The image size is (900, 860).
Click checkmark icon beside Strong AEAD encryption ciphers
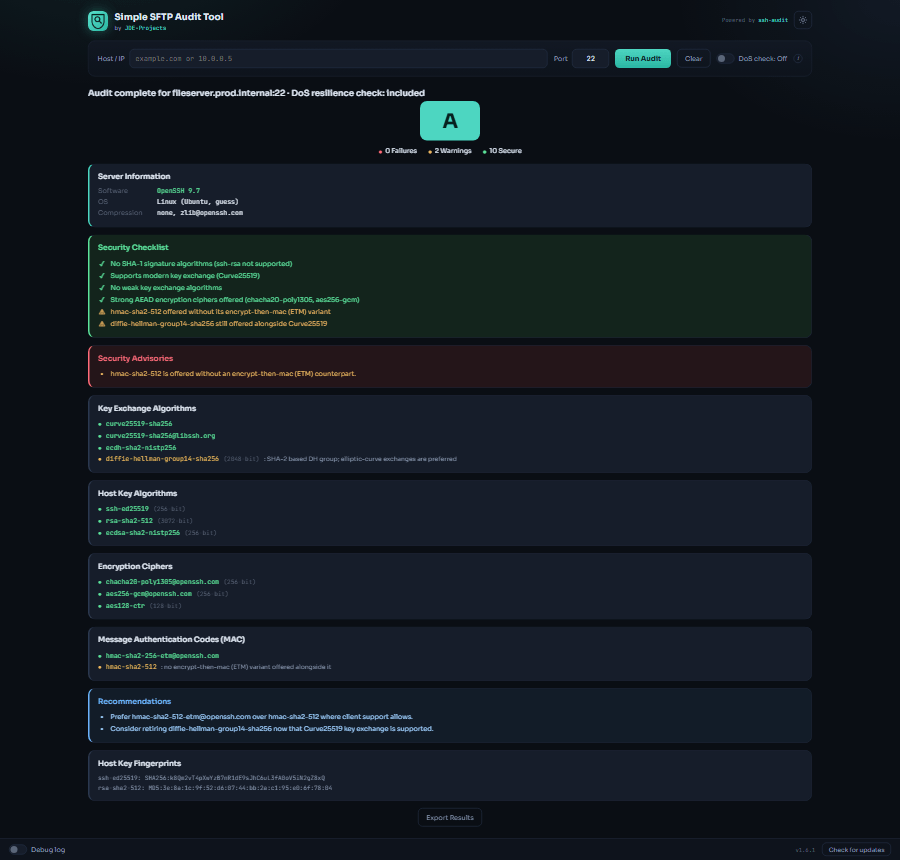pos(102,300)
